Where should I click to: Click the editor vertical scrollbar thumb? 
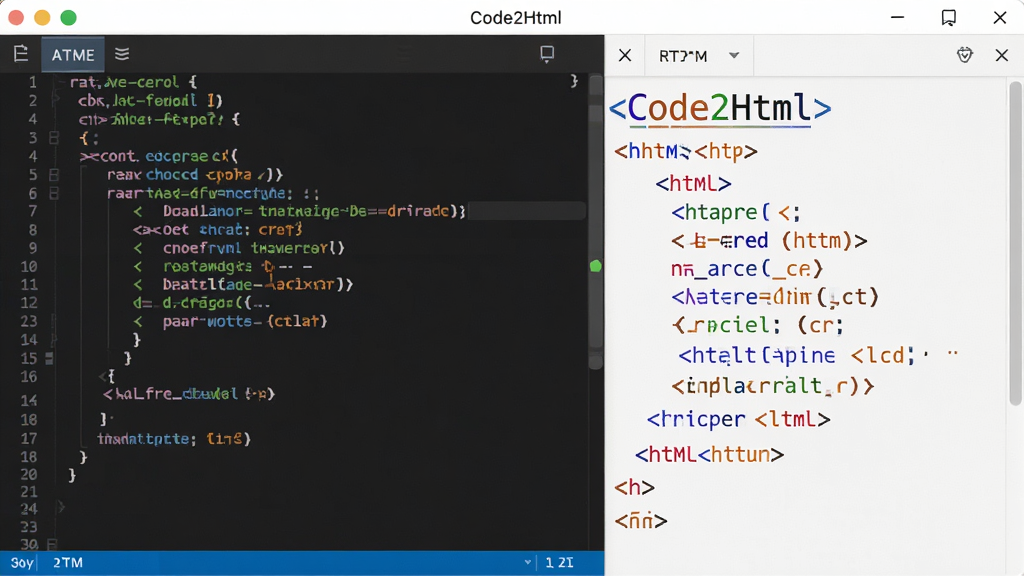[596, 222]
